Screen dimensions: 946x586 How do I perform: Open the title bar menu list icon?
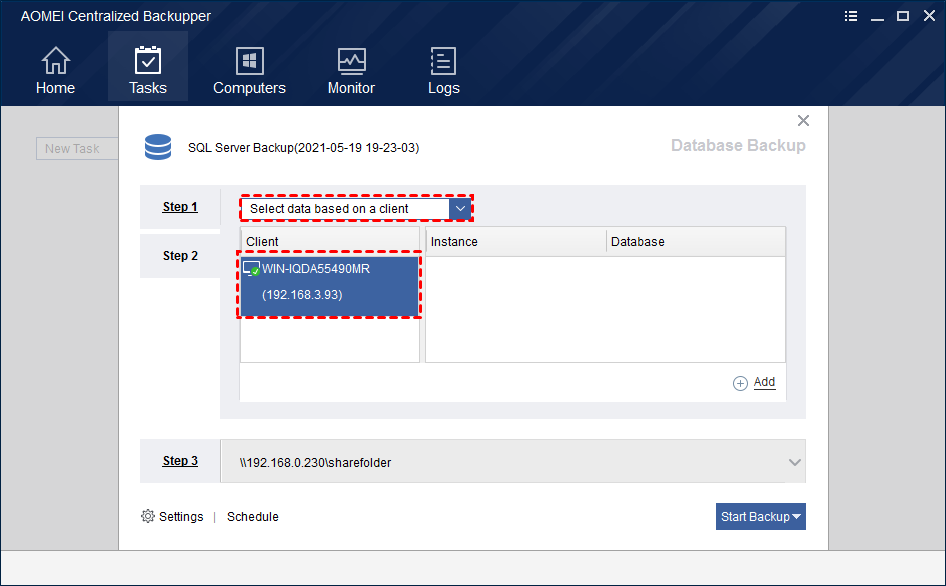pyautogui.click(x=851, y=16)
